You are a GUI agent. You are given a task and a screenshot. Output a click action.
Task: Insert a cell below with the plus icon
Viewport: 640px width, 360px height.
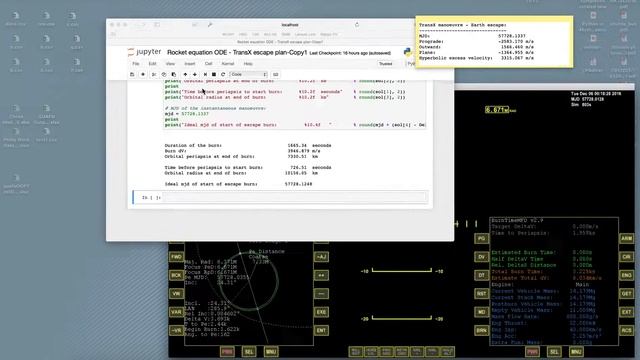(x=143, y=74)
